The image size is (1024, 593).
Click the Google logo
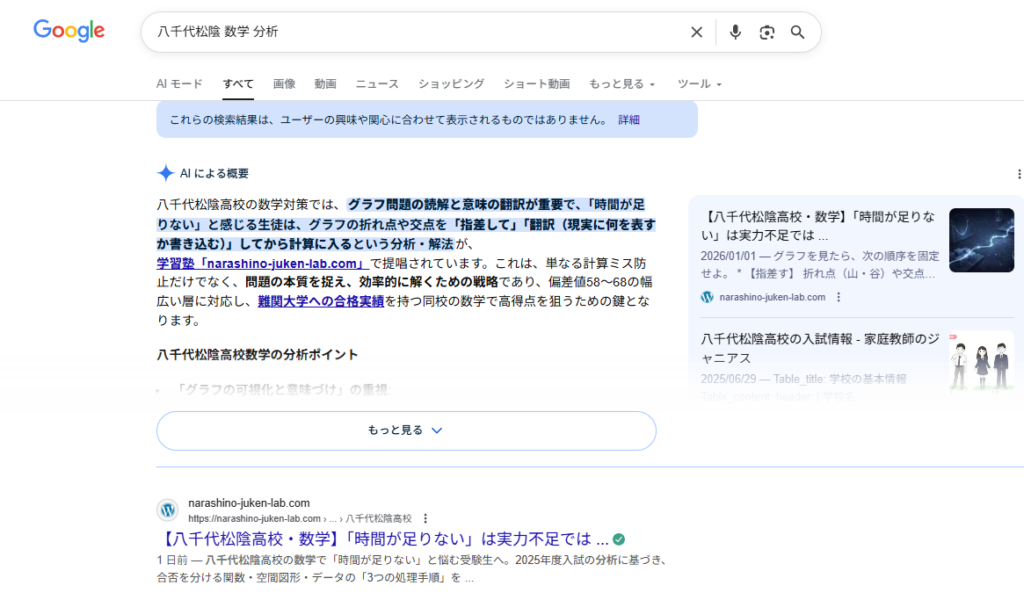(69, 31)
